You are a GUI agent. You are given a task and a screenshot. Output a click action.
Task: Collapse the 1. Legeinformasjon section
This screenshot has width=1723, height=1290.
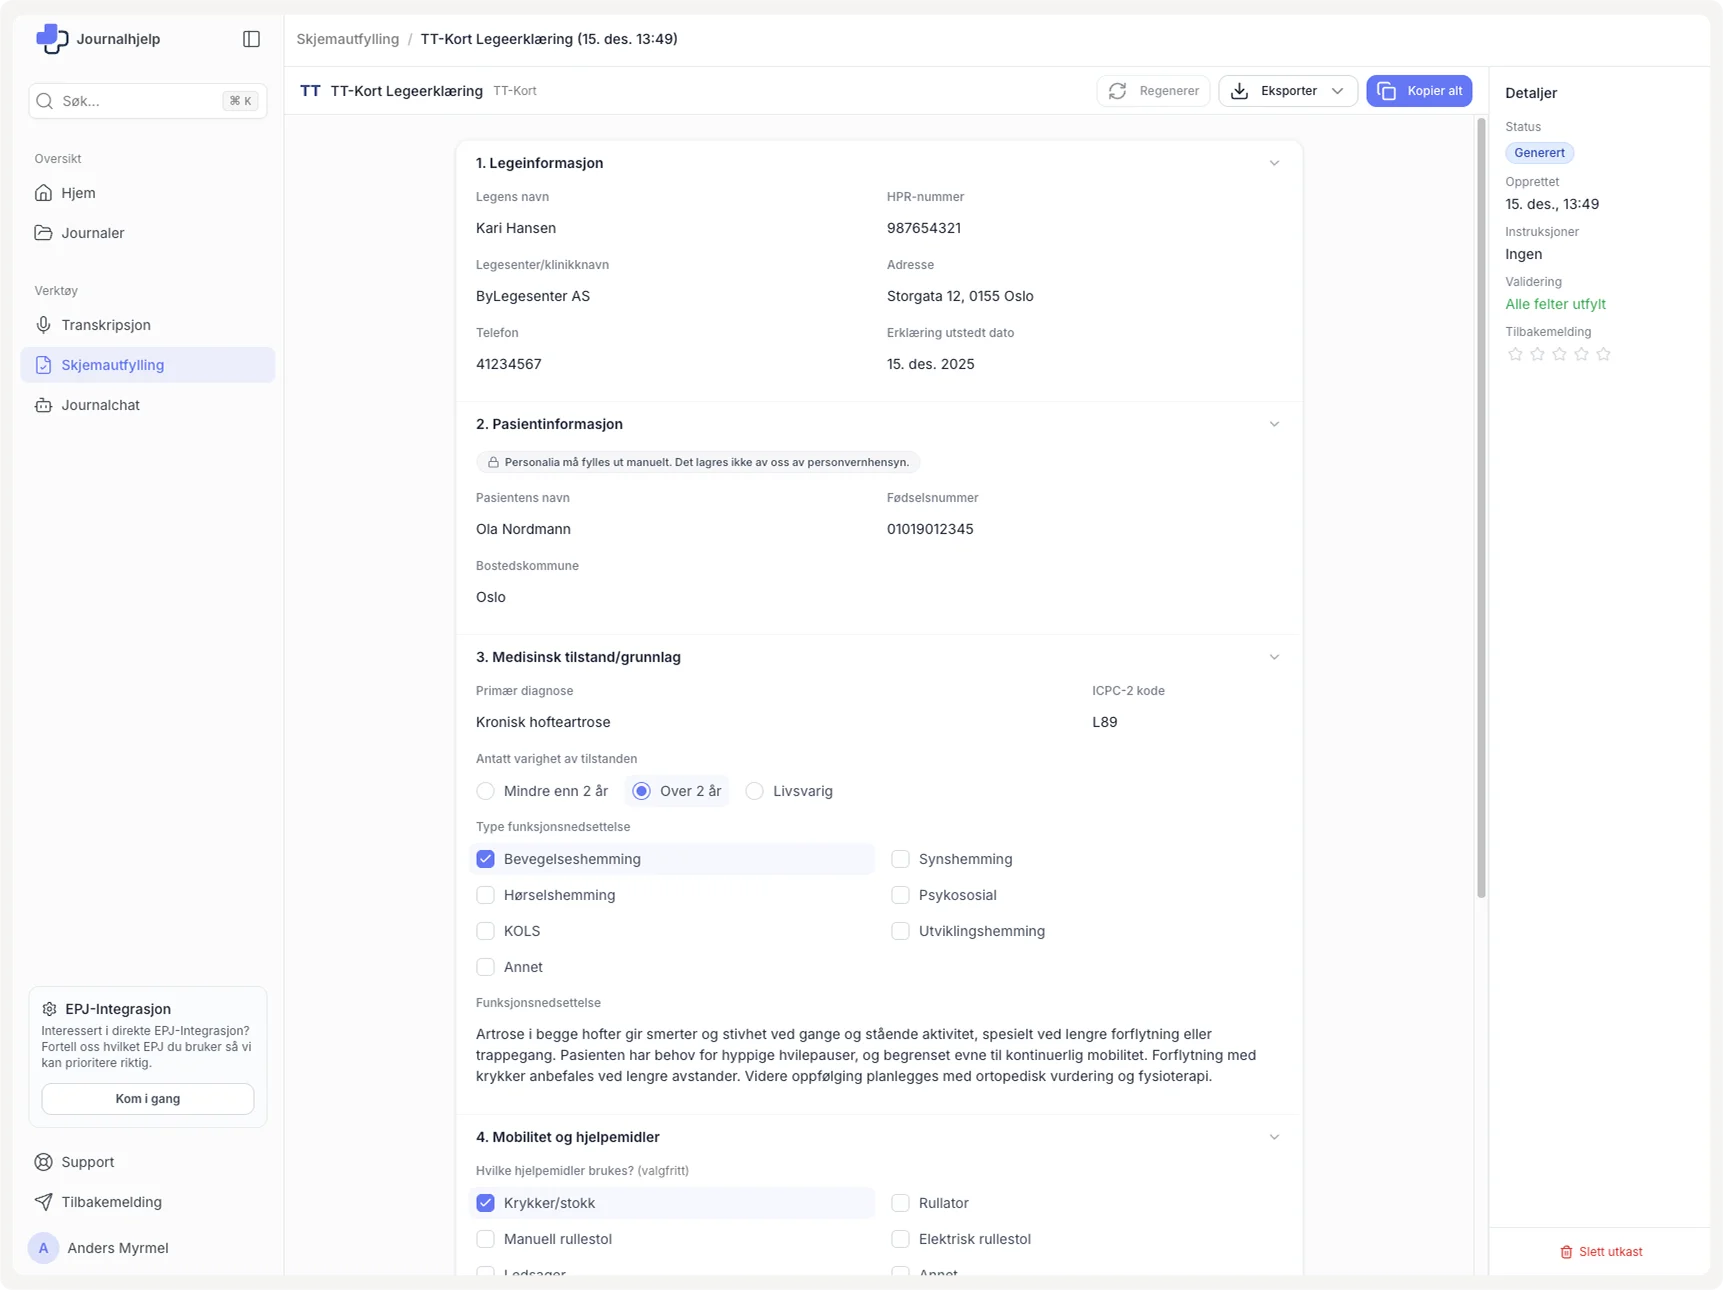(1274, 163)
